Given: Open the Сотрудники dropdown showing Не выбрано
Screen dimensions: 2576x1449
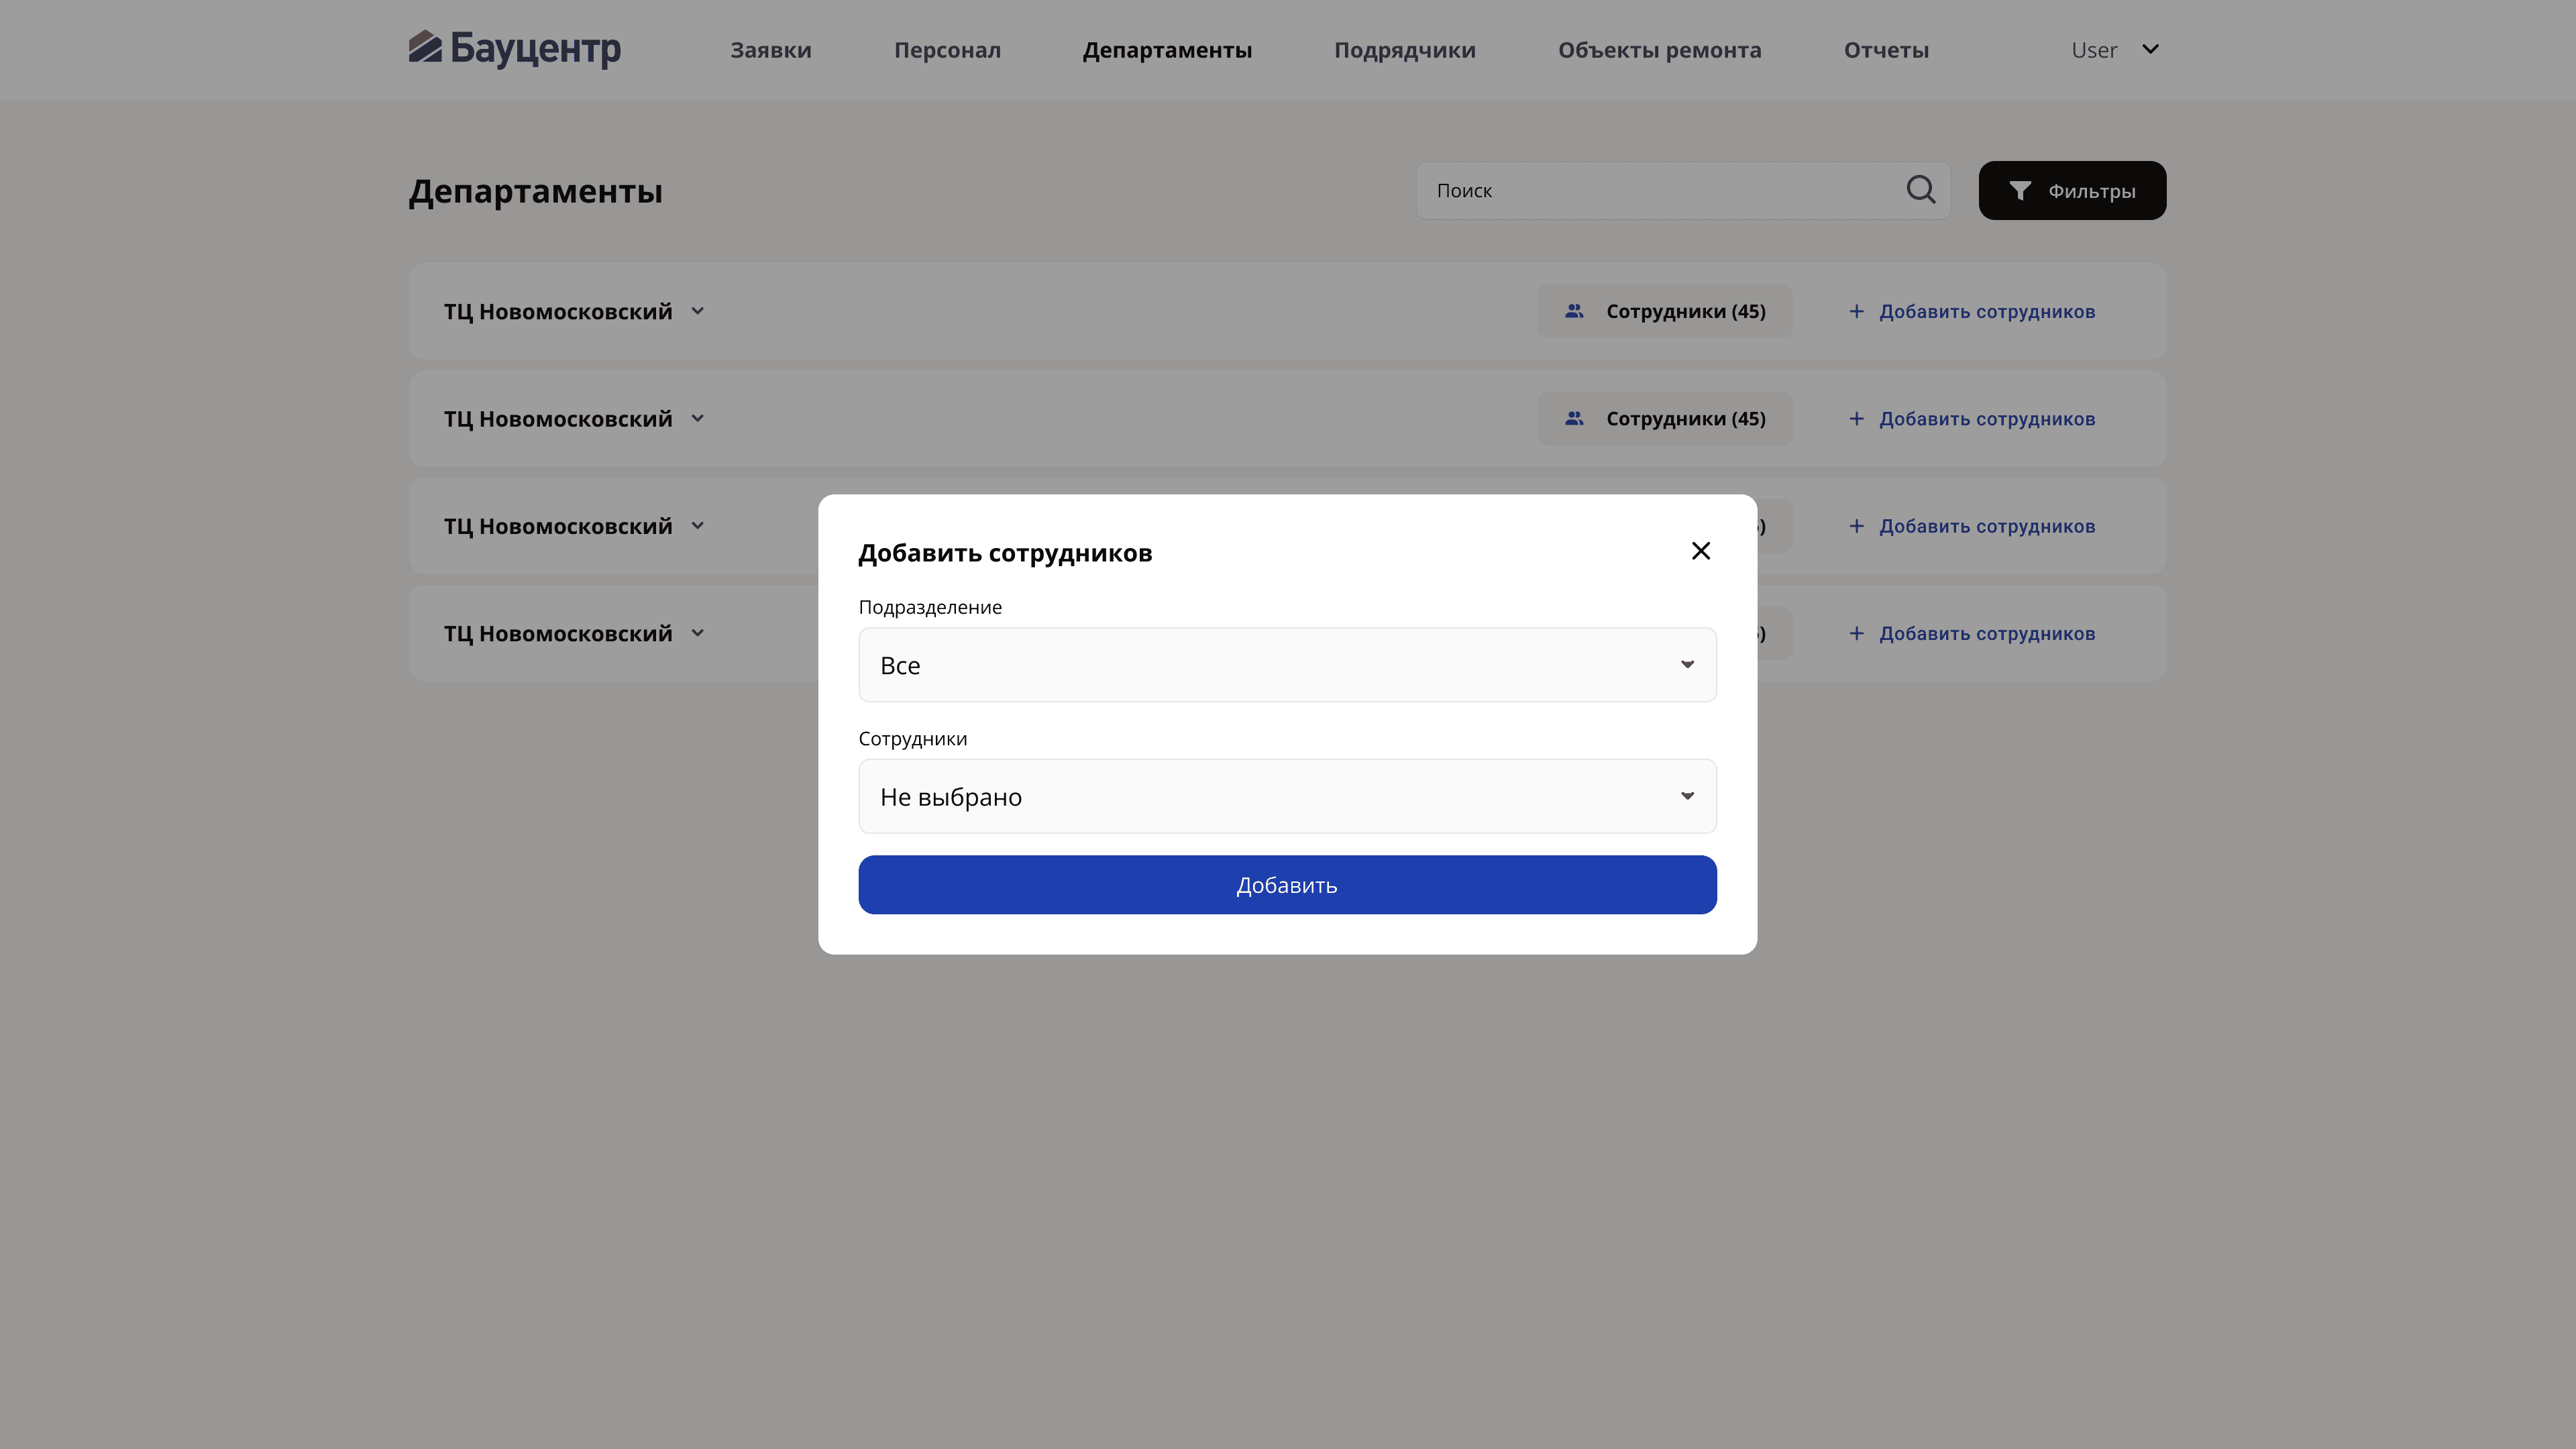Looking at the screenshot, I should point(1287,796).
